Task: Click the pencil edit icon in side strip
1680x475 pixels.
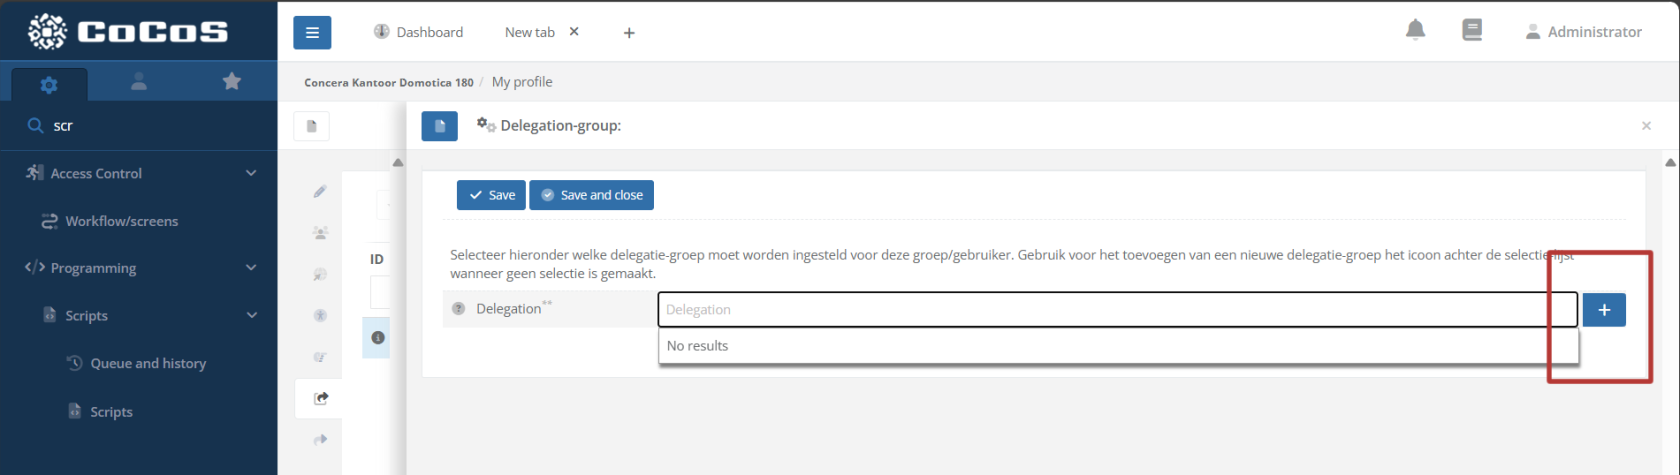Action: (x=320, y=191)
